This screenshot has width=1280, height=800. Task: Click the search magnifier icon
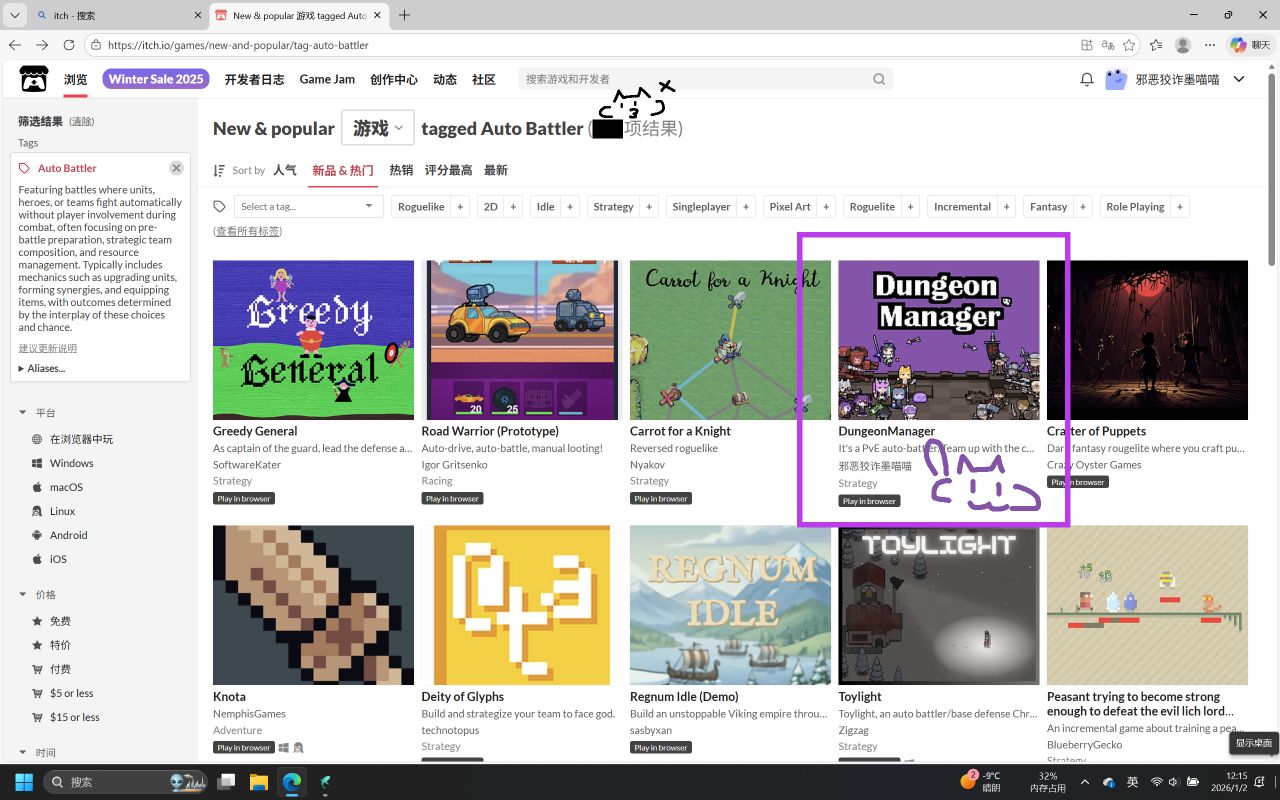tap(879, 79)
